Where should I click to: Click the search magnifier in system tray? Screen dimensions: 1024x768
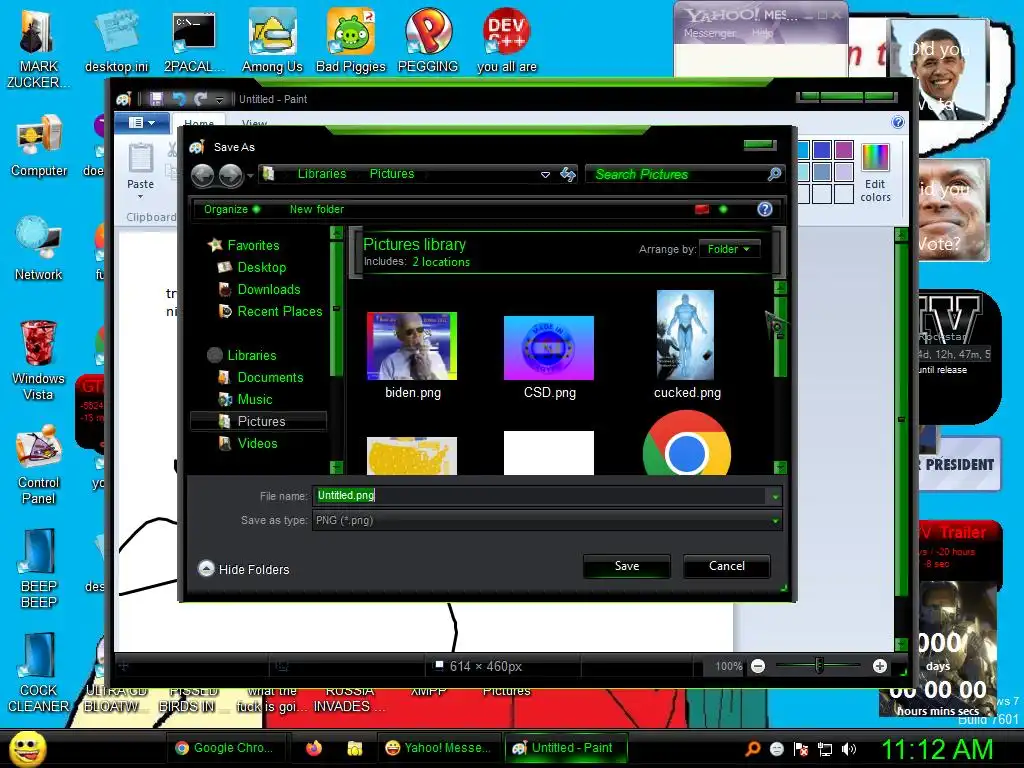coord(752,748)
